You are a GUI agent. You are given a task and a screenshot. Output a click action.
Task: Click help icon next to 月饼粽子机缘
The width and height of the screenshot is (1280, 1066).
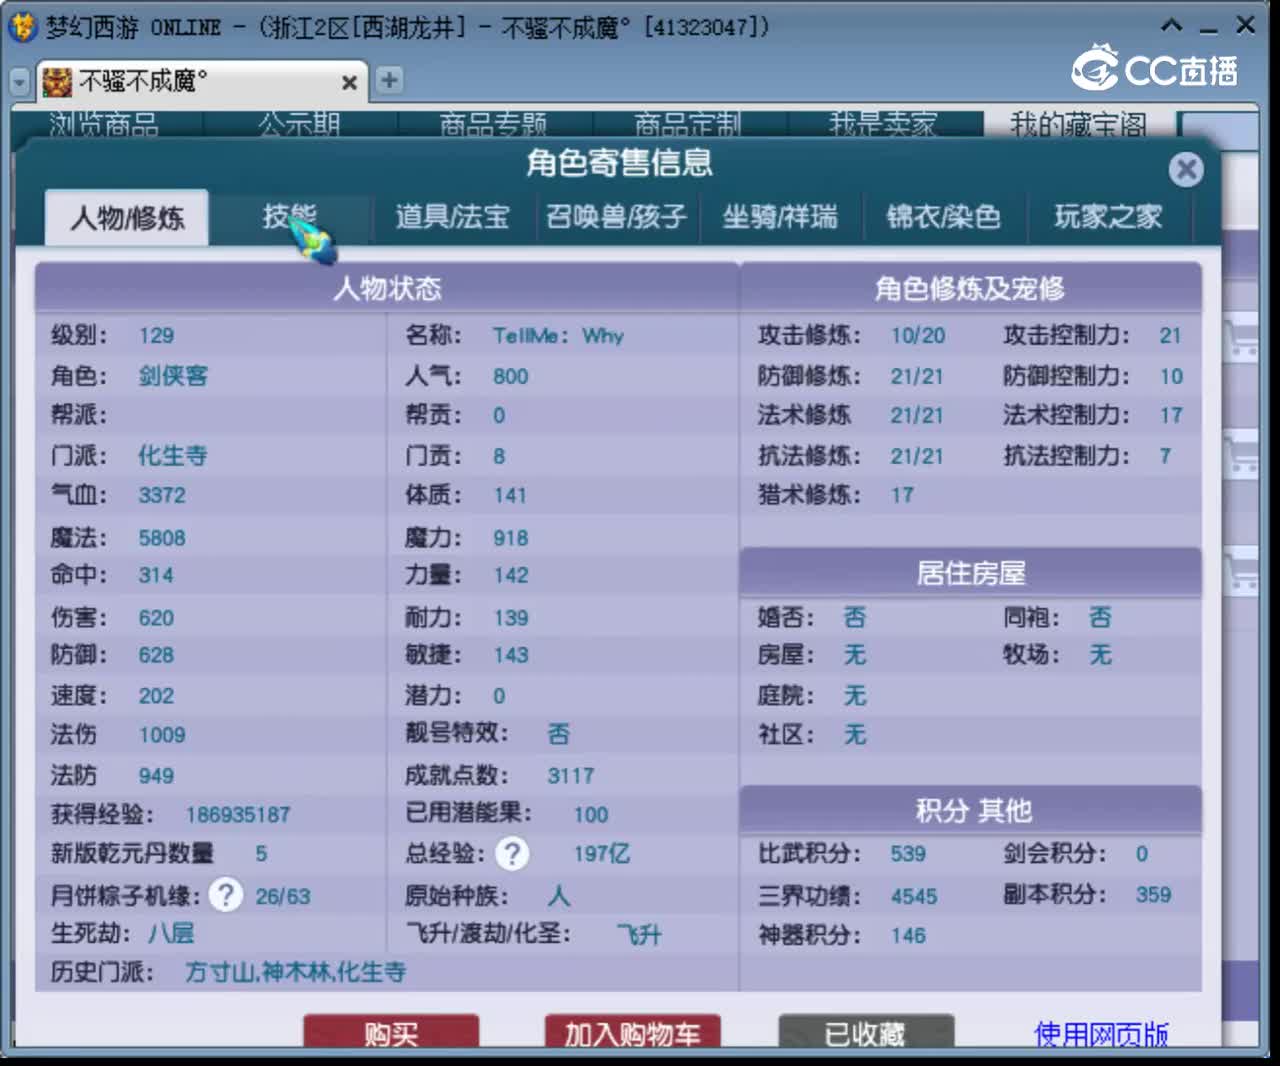pyautogui.click(x=226, y=894)
